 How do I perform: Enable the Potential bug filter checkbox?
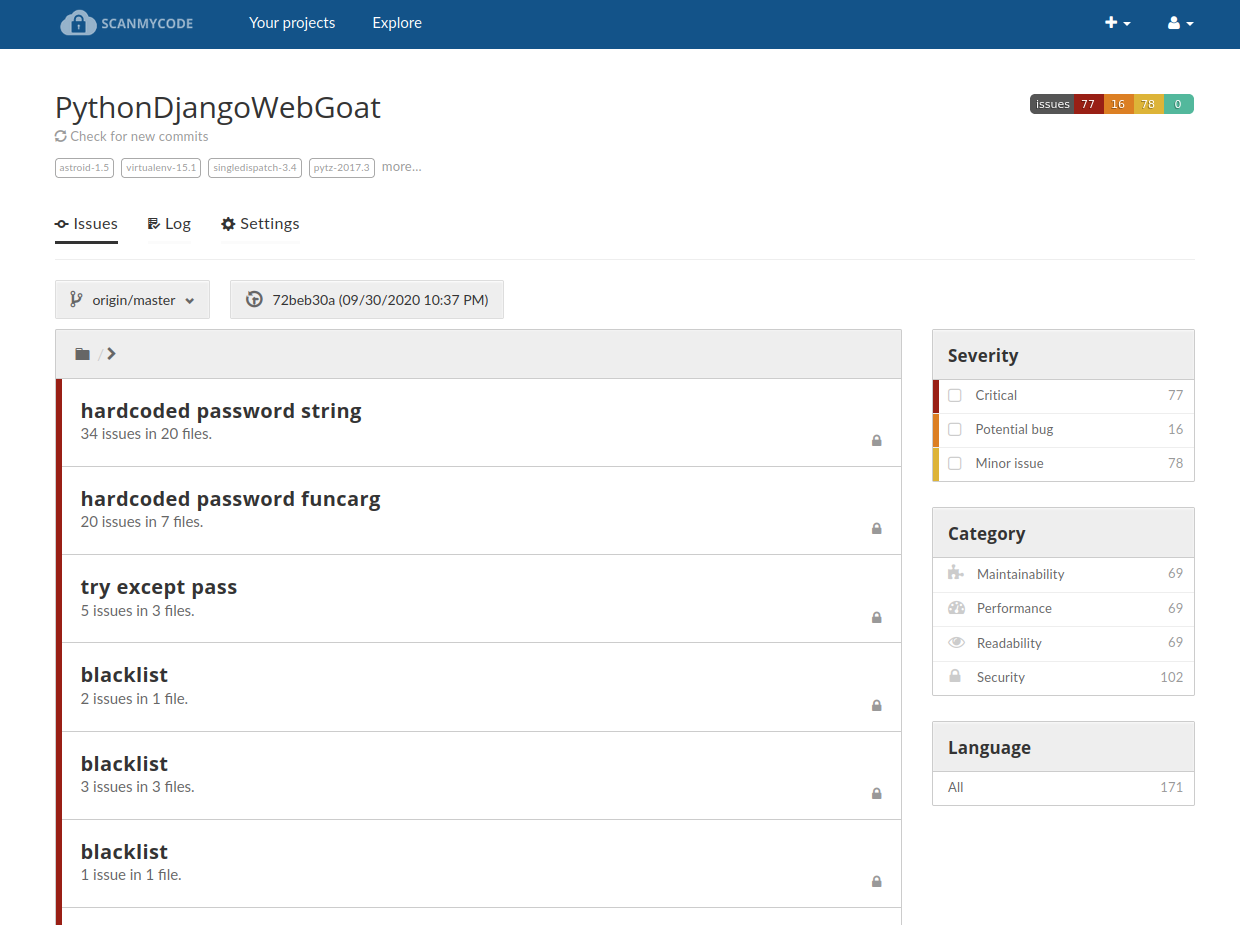point(955,430)
